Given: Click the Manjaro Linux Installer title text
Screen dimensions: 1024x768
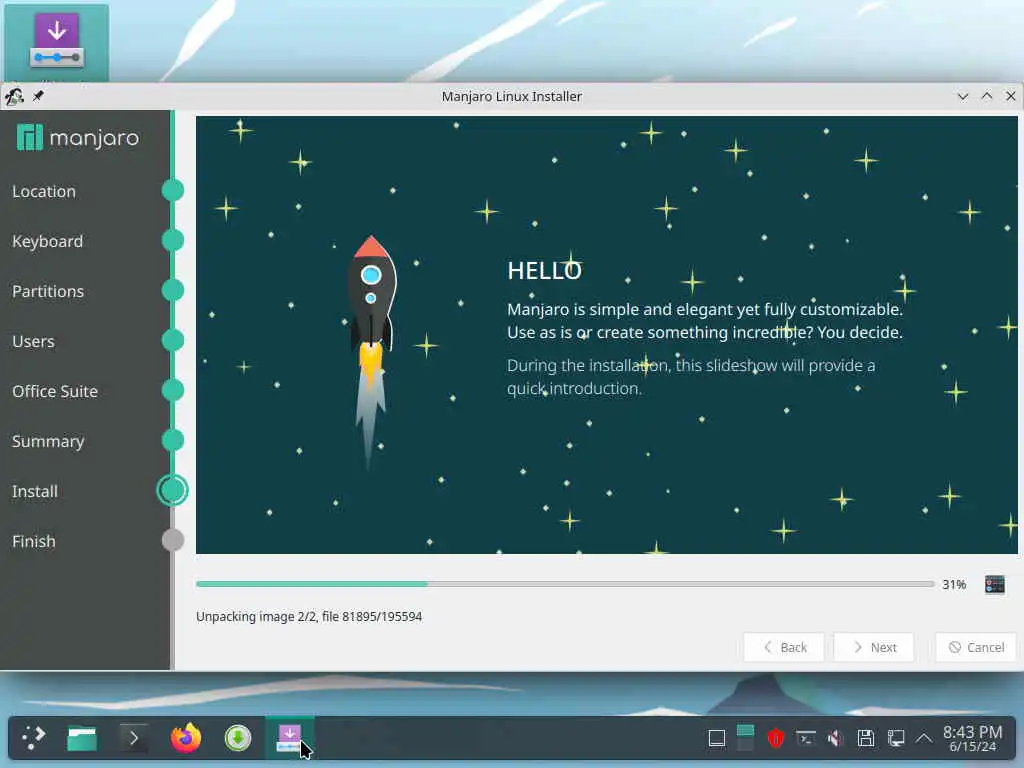Looking at the screenshot, I should 511,96.
